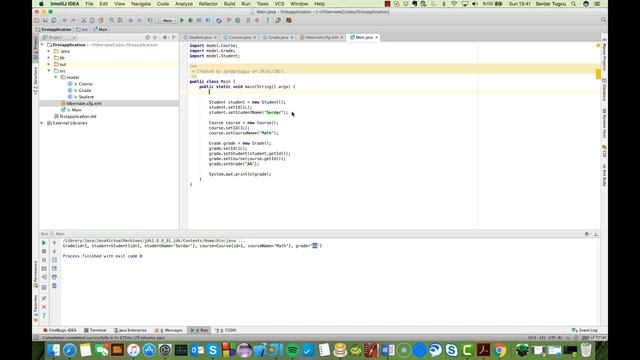Open Search Everywhere magnifier at top right

(603, 20)
